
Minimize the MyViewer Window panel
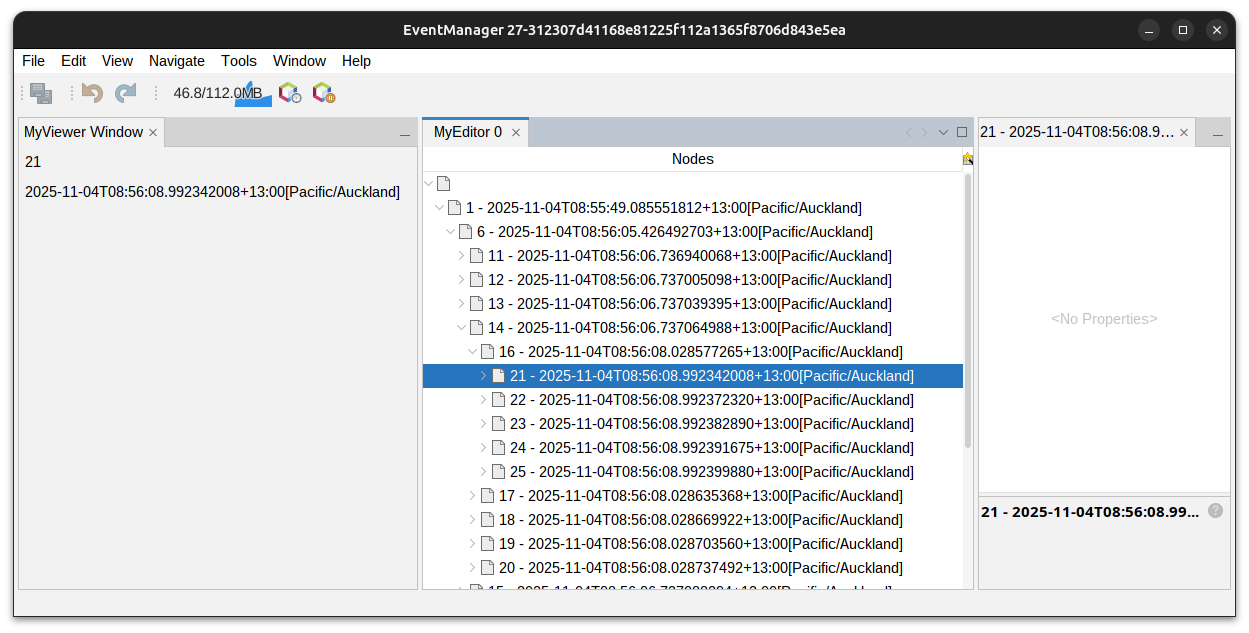405,133
